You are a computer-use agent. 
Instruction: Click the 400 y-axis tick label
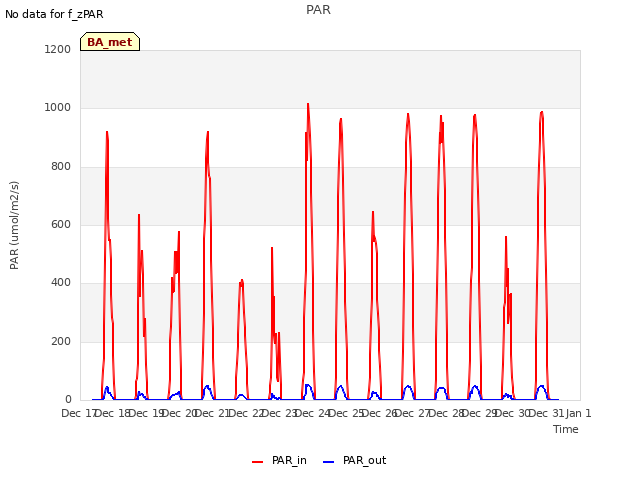(61, 283)
